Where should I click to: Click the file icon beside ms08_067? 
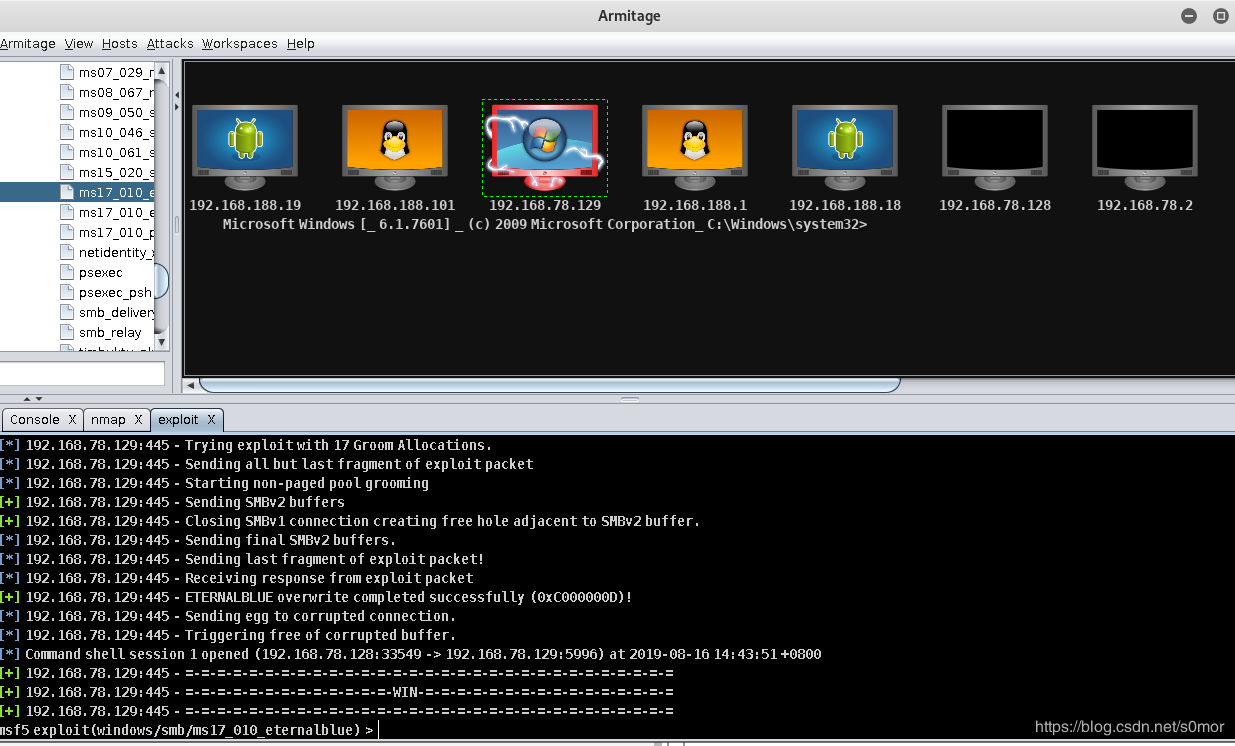[67, 92]
